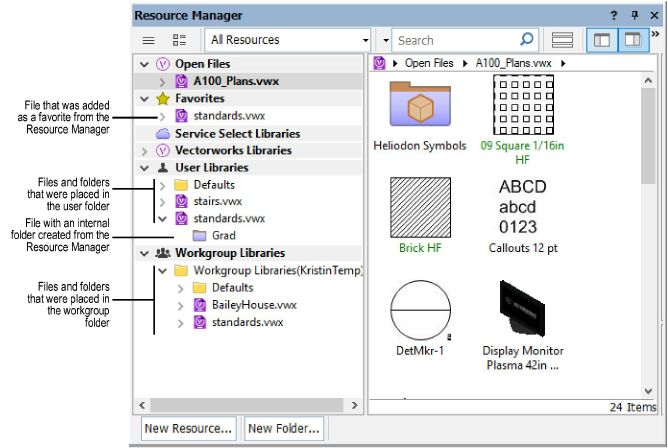Expand stairs.vwx file node
Viewport: 668px width, 448px height.
pos(162,202)
